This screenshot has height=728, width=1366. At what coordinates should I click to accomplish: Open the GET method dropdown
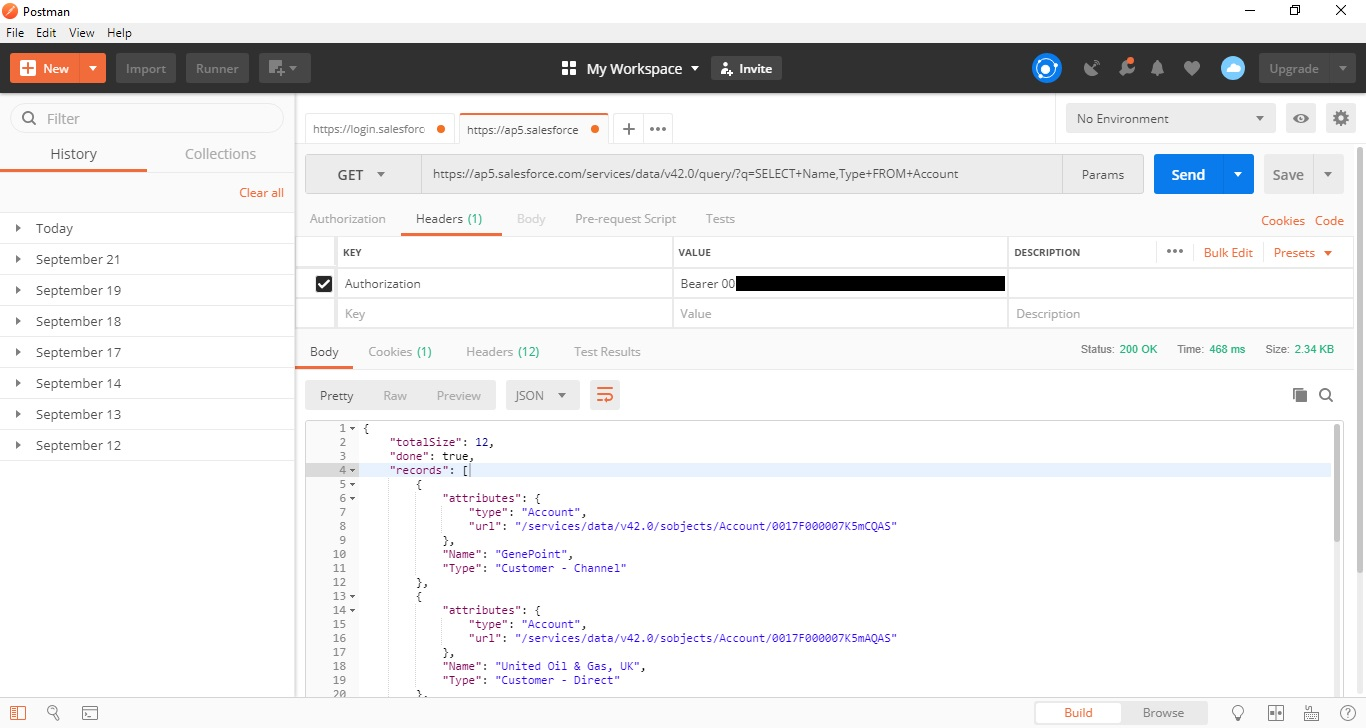click(x=361, y=174)
